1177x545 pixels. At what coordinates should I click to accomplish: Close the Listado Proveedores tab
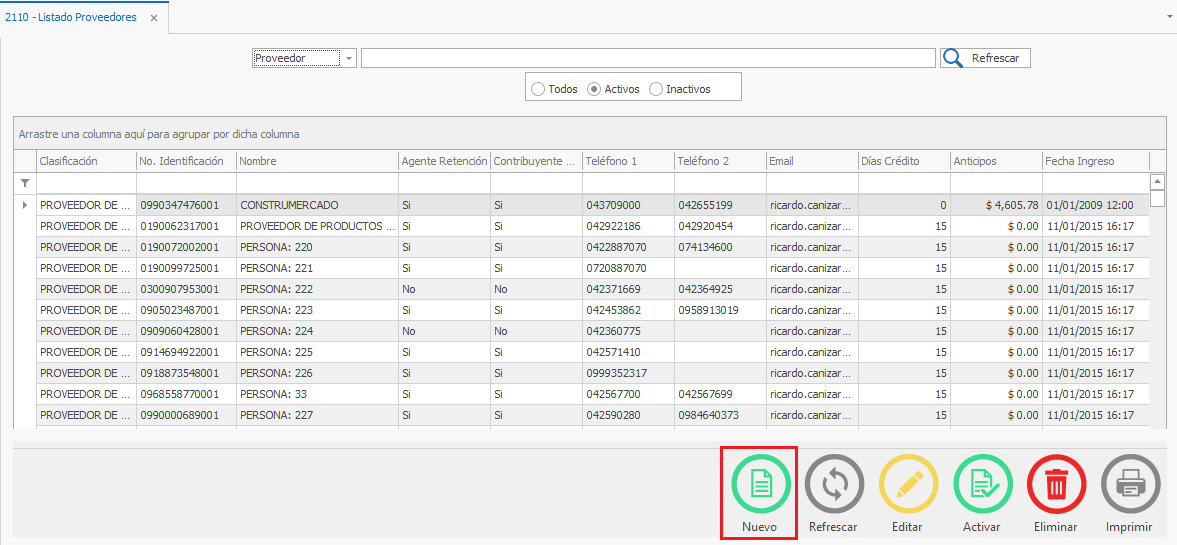(x=154, y=18)
